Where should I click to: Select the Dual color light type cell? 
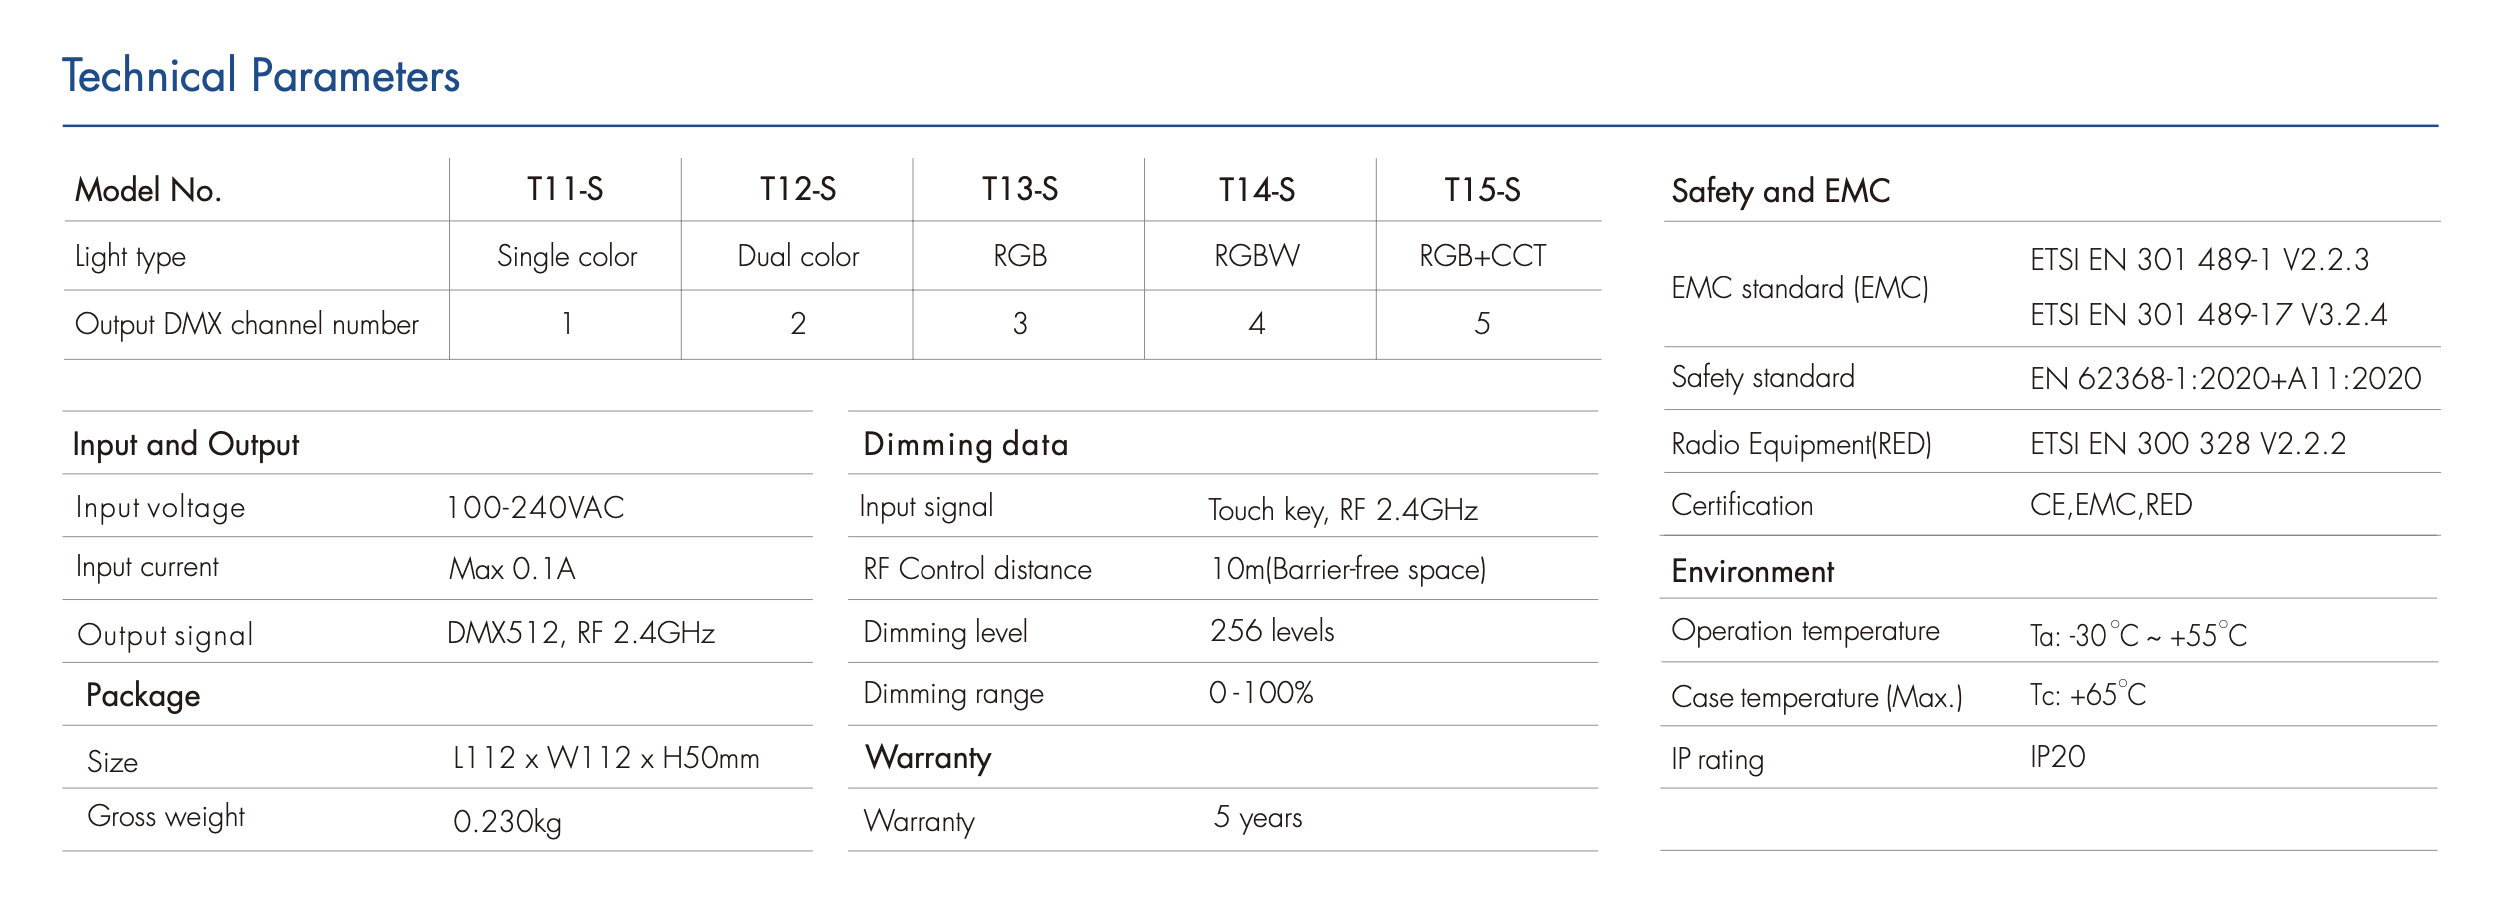point(798,256)
